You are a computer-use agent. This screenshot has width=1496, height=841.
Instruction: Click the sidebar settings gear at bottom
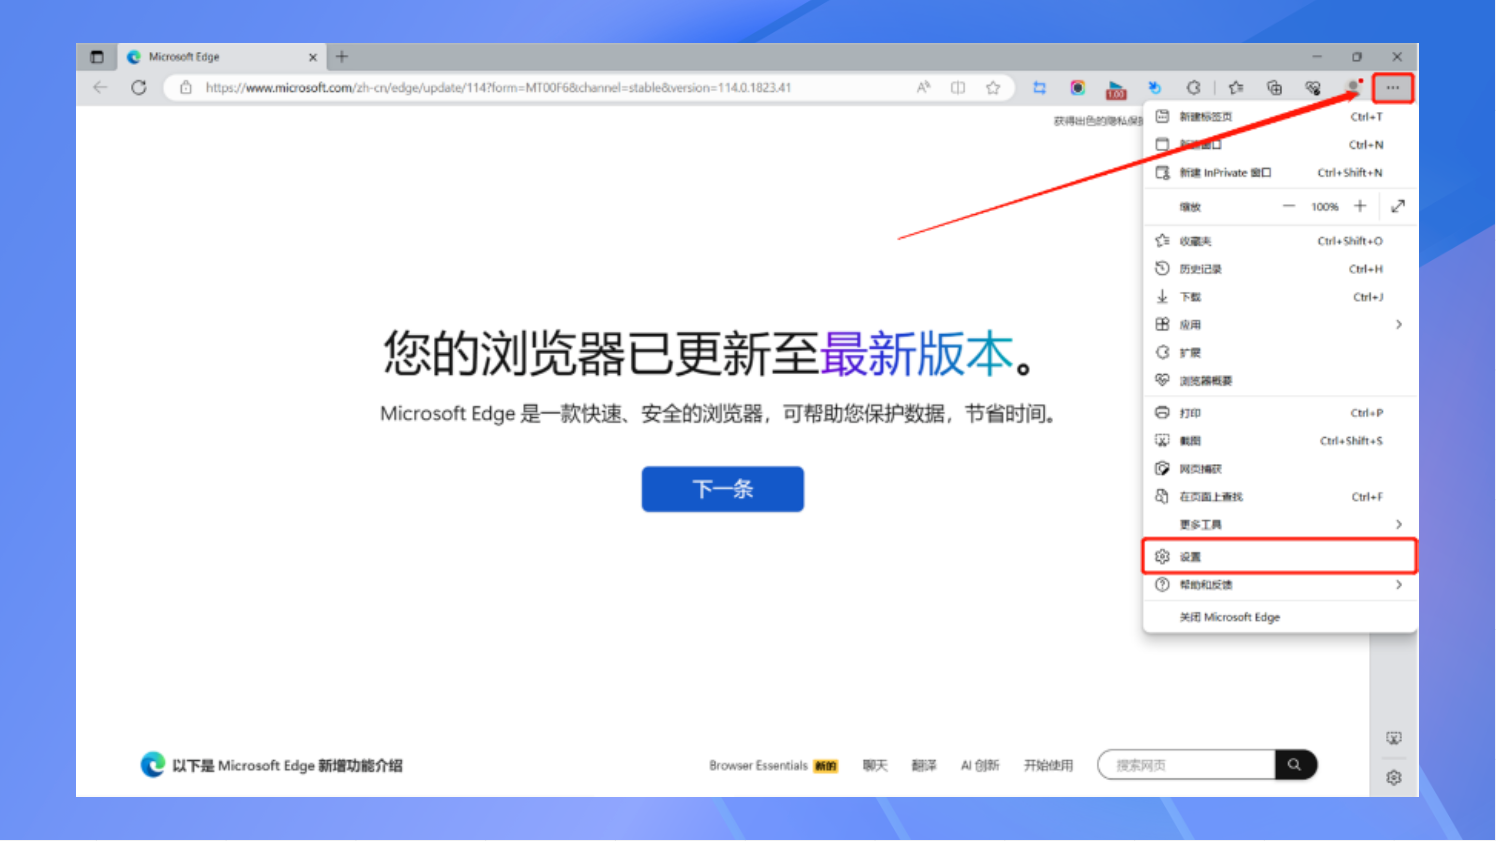[x=1394, y=777]
